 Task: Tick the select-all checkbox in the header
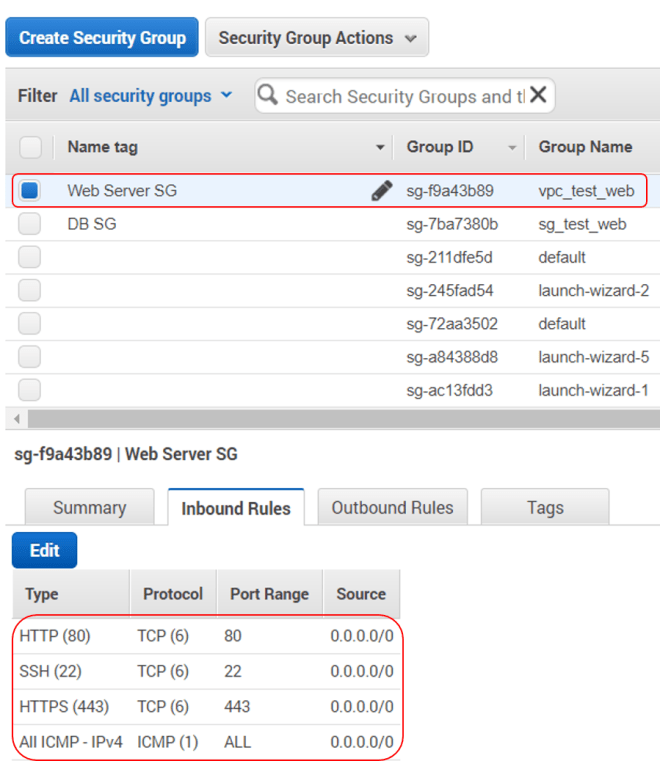[x=30, y=147]
